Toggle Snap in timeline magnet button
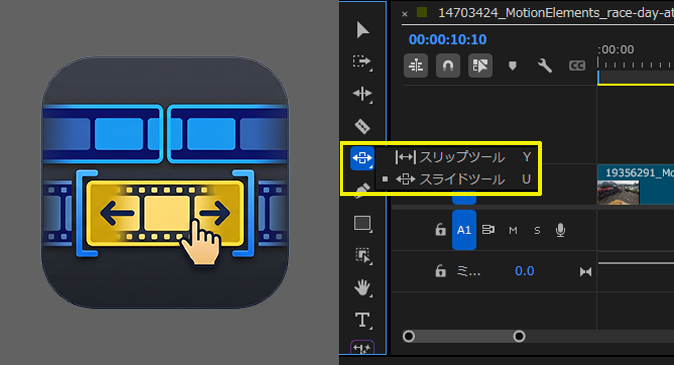This screenshot has width=674, height=365. coord(448,66)
